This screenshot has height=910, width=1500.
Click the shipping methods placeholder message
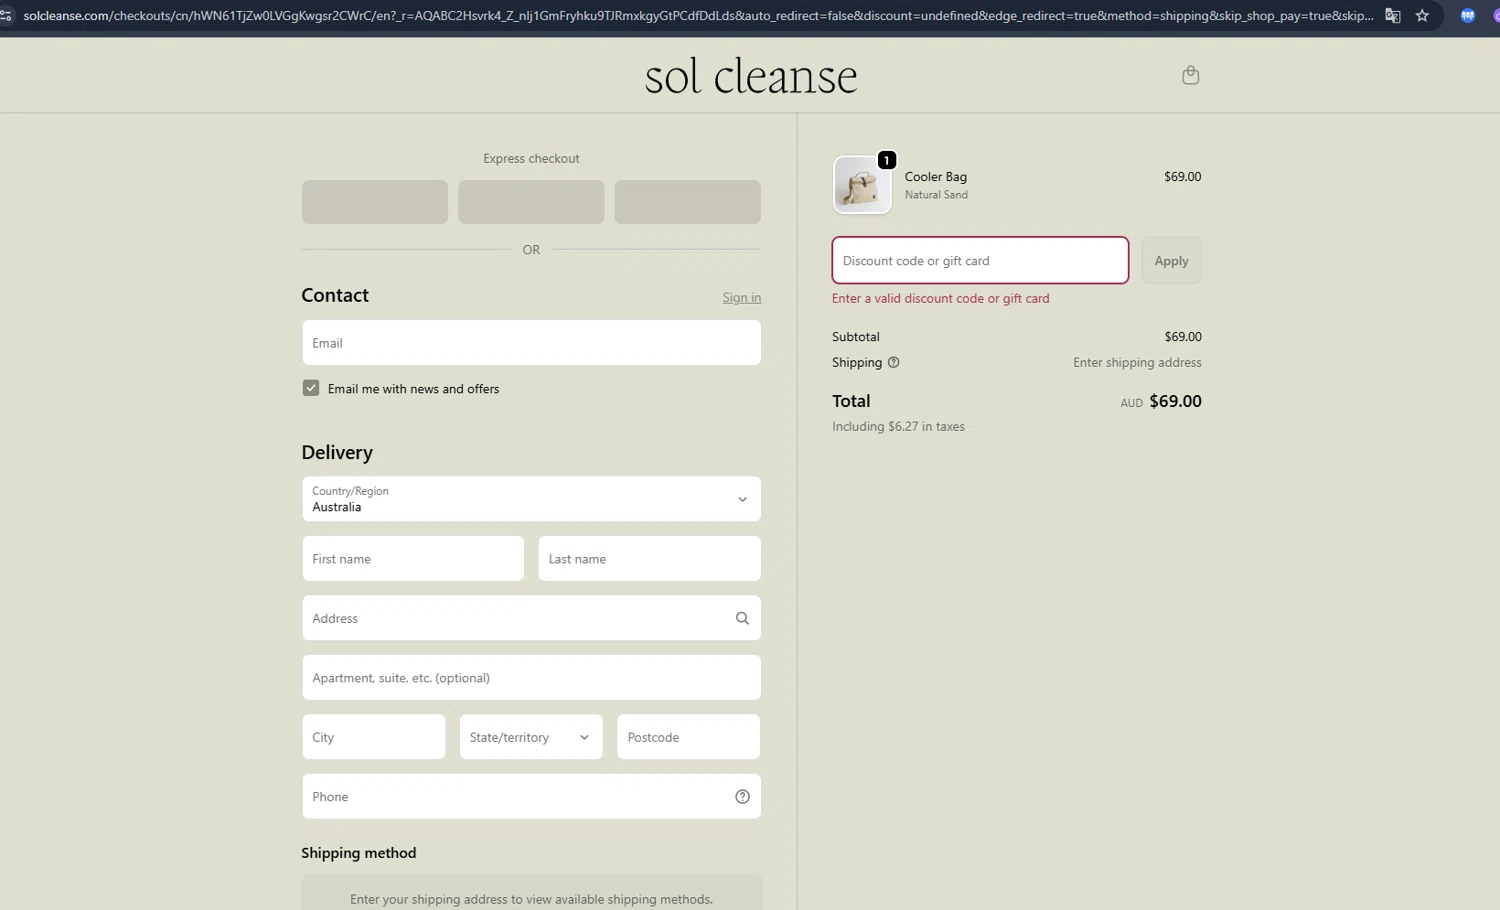(531, 900)
